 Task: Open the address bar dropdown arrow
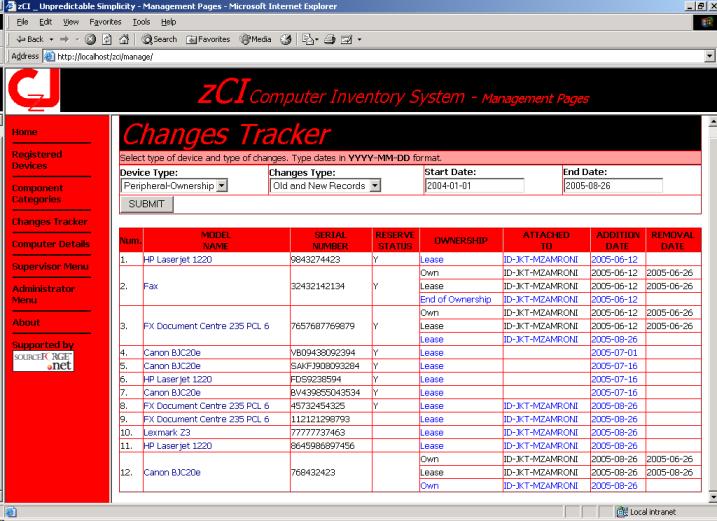(709, 57)
